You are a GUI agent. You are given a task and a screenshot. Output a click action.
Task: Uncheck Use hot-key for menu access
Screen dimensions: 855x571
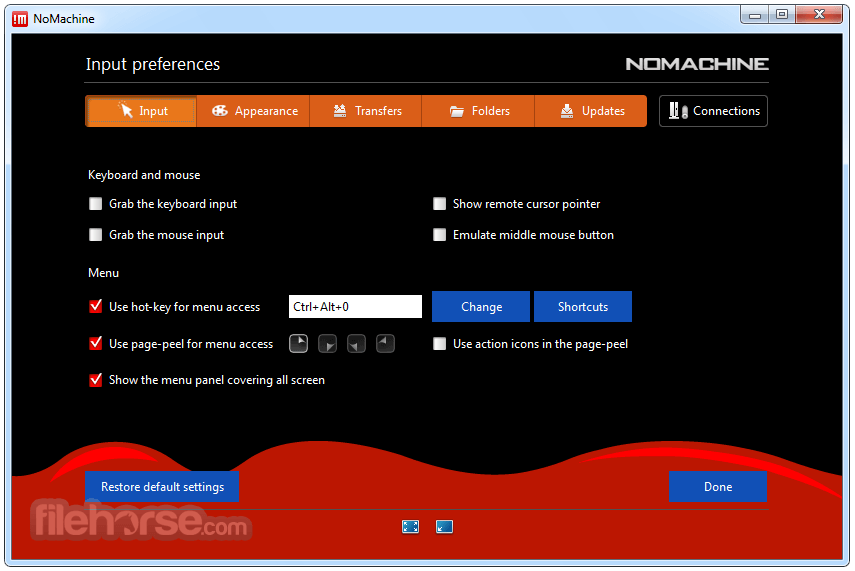pyautogui.click(x=95, y=306)
